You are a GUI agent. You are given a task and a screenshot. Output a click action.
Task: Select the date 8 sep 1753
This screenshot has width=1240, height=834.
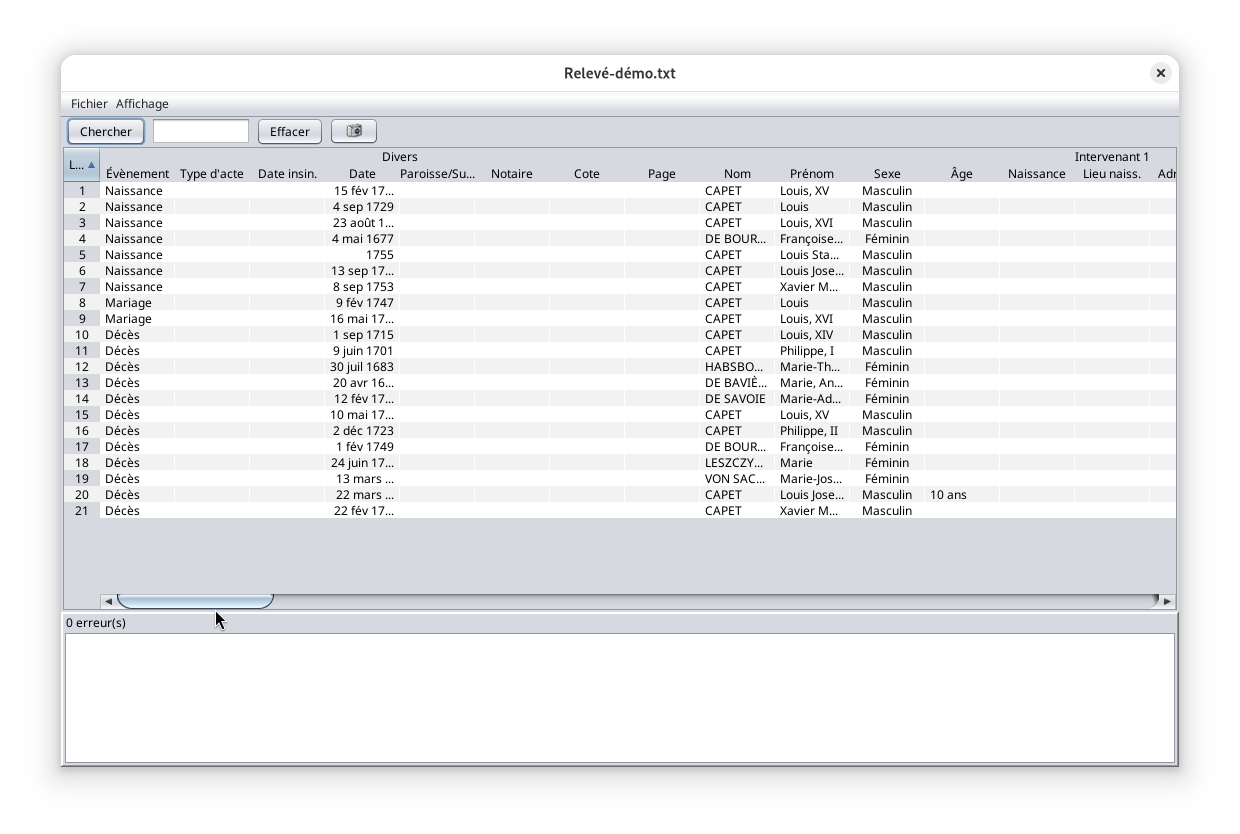pyautogui.click(x=363, y=287)
